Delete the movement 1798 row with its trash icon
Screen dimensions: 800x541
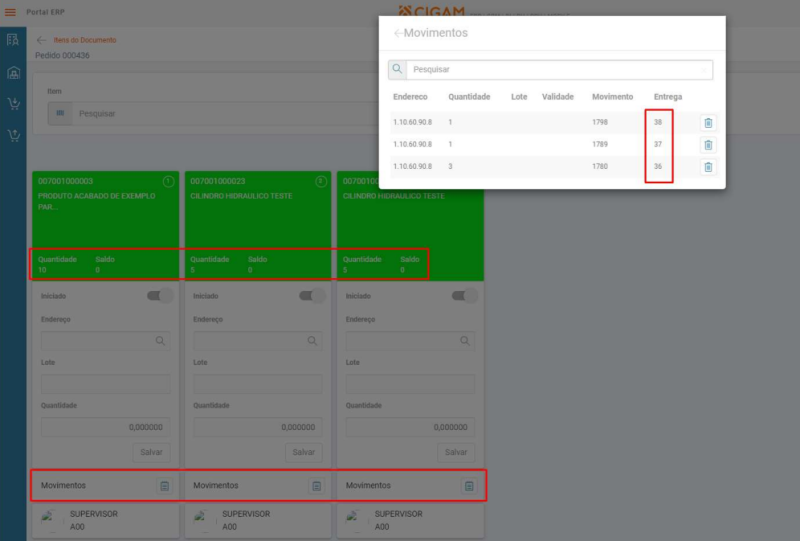pyautogui.click(x=708, y=122)
